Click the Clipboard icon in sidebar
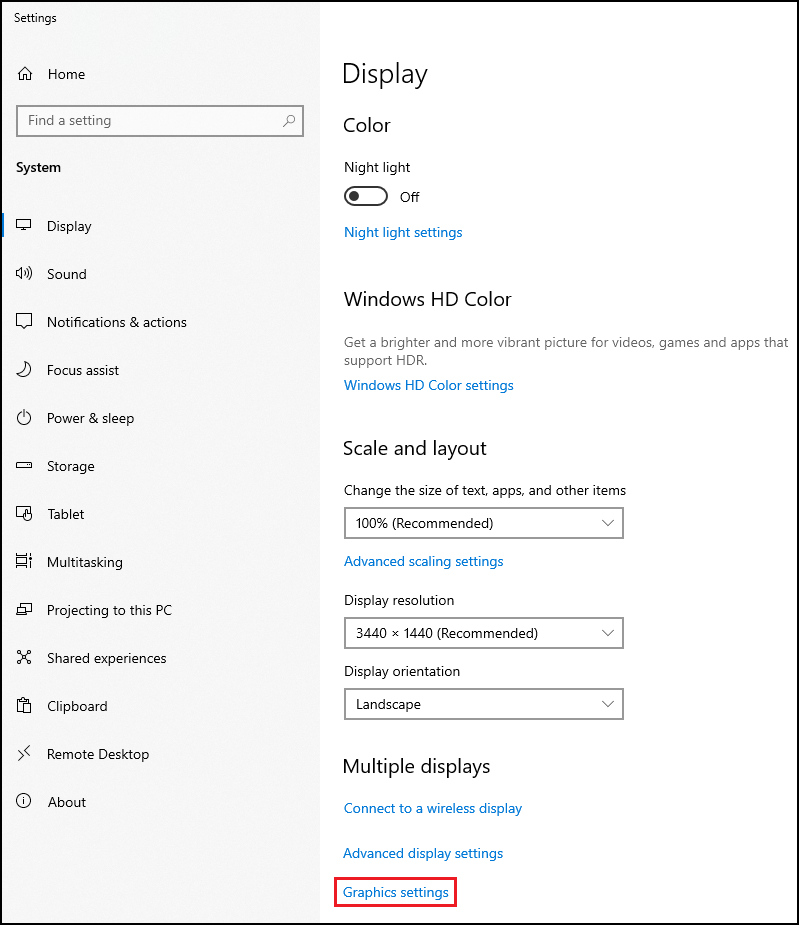This screenshot has width=799, height=925. 25,706
